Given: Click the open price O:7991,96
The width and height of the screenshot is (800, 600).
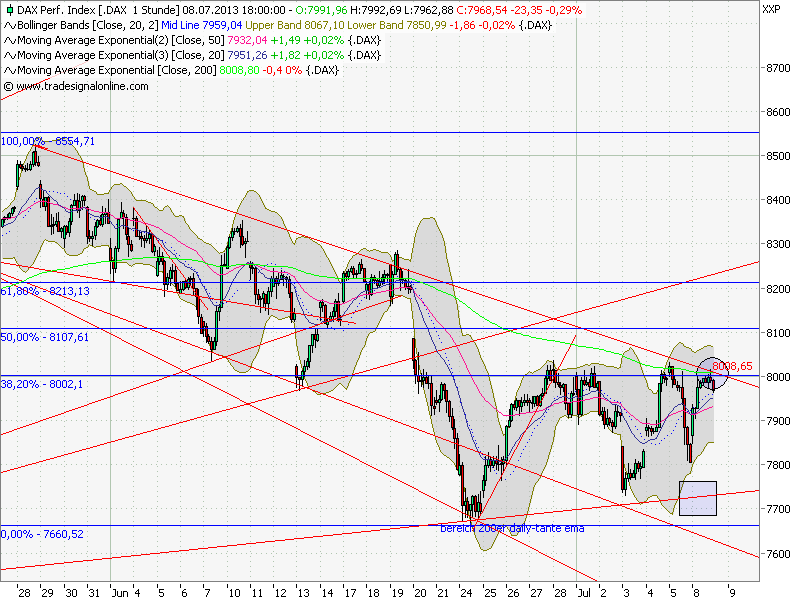Looking at the screenshot, I should point(321,10).
